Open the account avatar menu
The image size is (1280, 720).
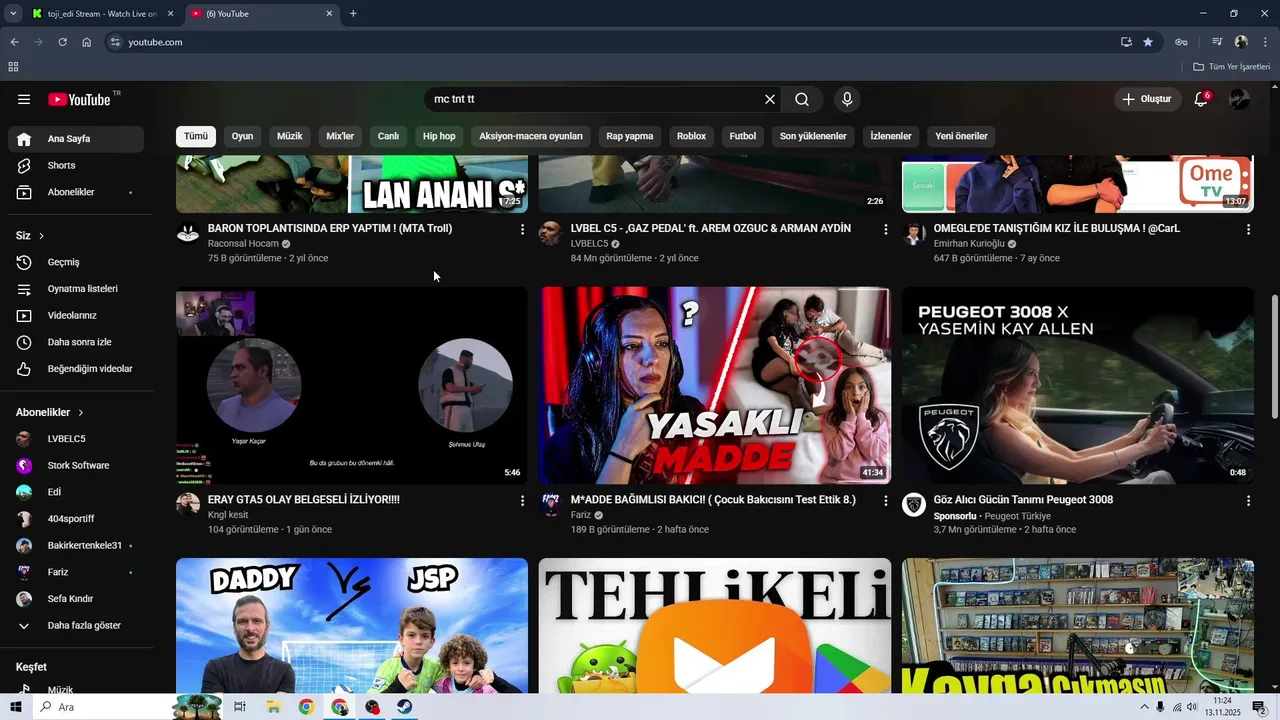coord(1239,99)
